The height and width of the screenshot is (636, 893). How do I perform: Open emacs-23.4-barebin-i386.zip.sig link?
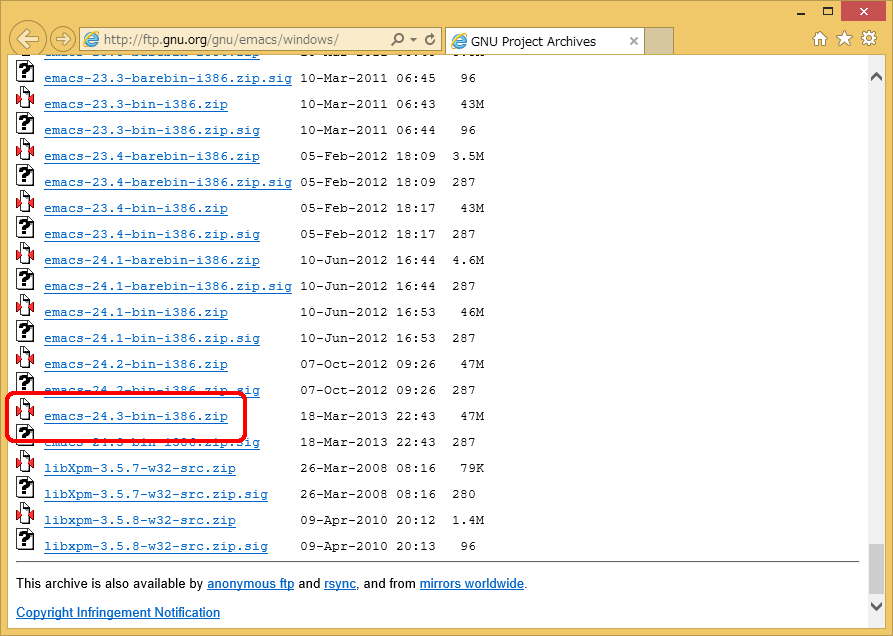168,182
